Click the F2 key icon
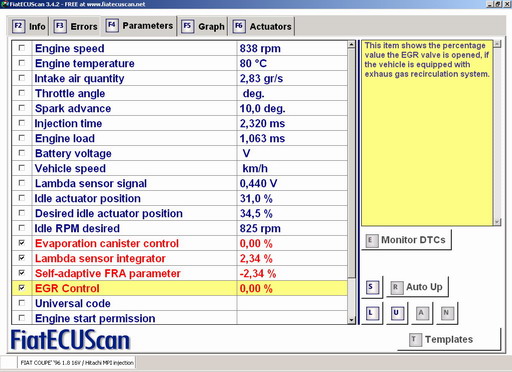 (x=18, y=26)
